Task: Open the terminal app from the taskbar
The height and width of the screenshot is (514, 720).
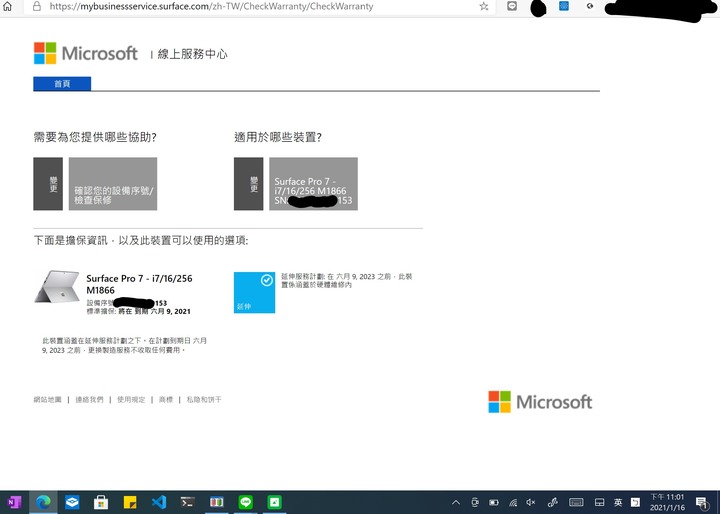Action: pyautogui.click(x=187, y=502)
